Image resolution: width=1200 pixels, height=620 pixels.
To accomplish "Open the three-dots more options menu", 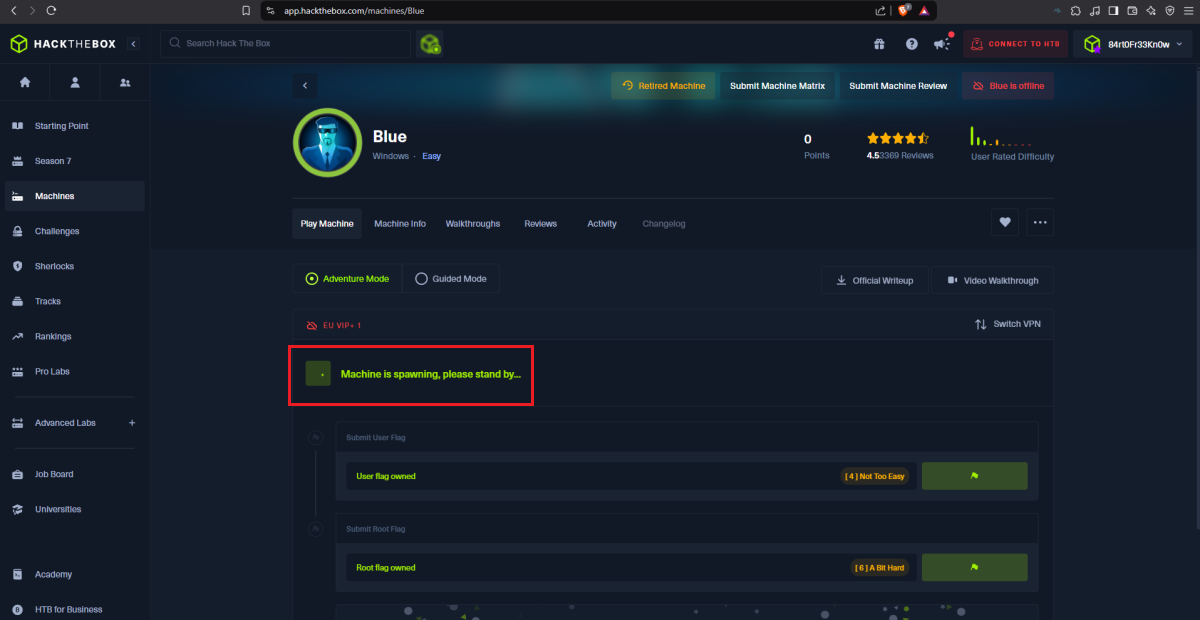I will tap(1040, 223).
